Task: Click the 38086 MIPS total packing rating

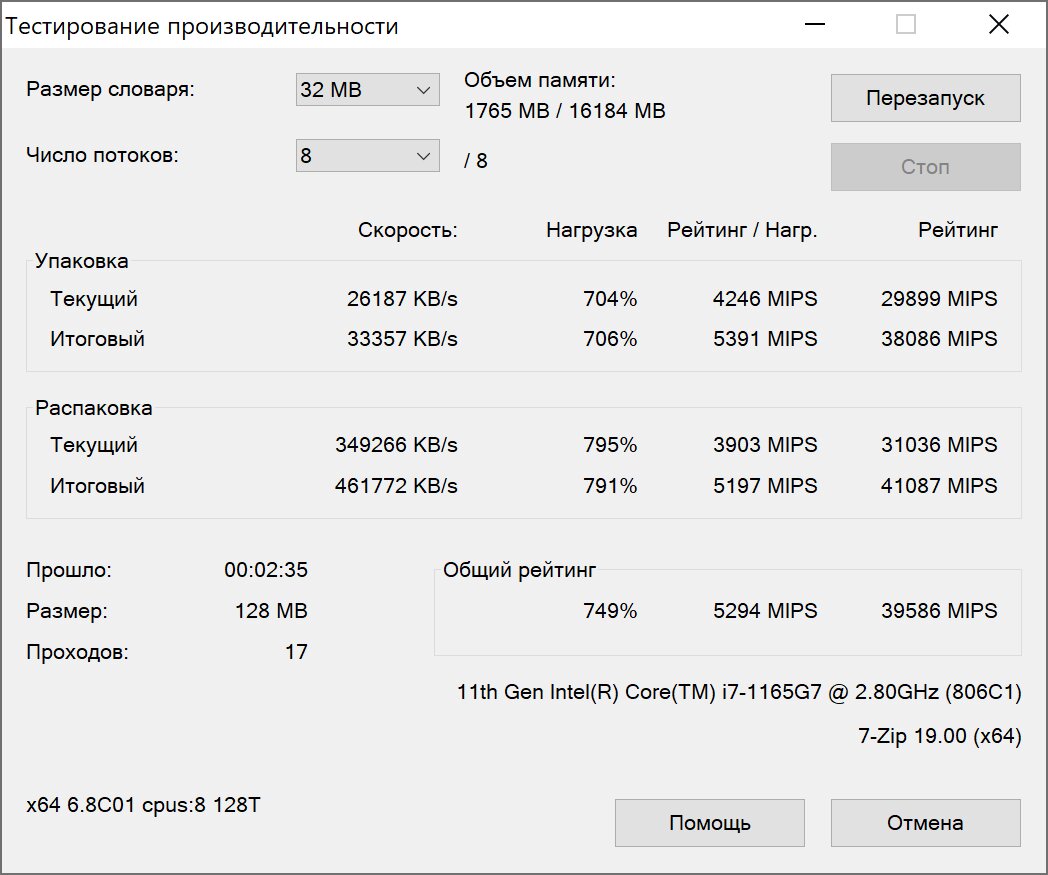Action: pyautogui.click(x=938, y=339)
